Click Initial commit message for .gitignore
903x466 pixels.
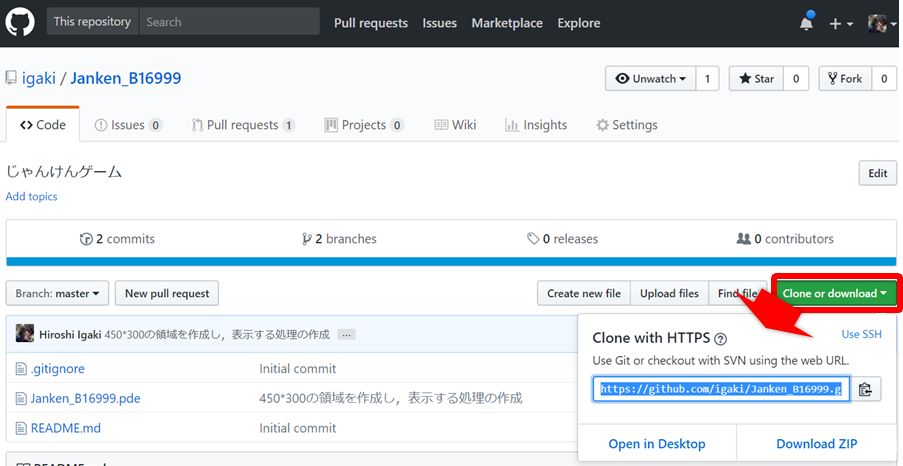pyautogui.click(x=298, y=369)
